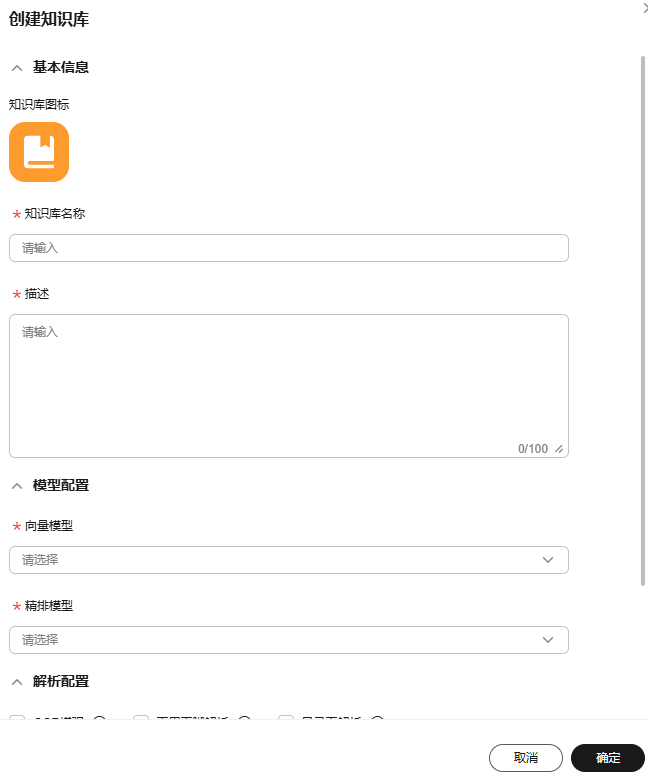Image resolution: width=648 pixels, height=775 pixels.
Task: Click the description textarea resize handle
Action: pos(559,449)
